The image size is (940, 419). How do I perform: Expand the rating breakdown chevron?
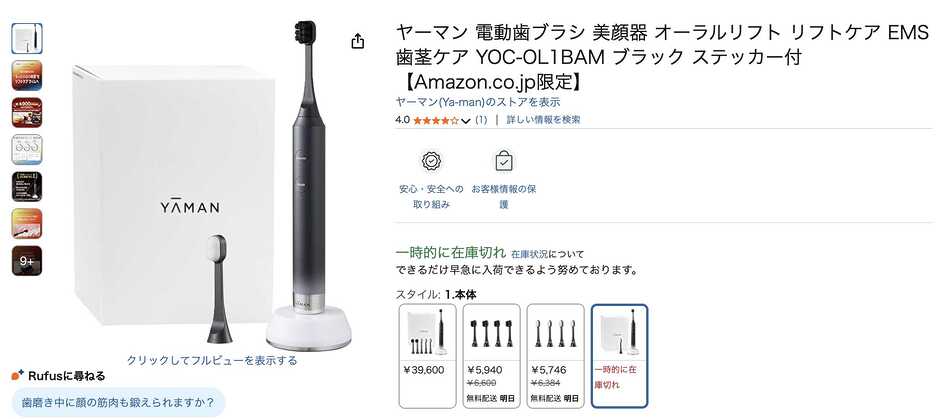click(466, 120)
